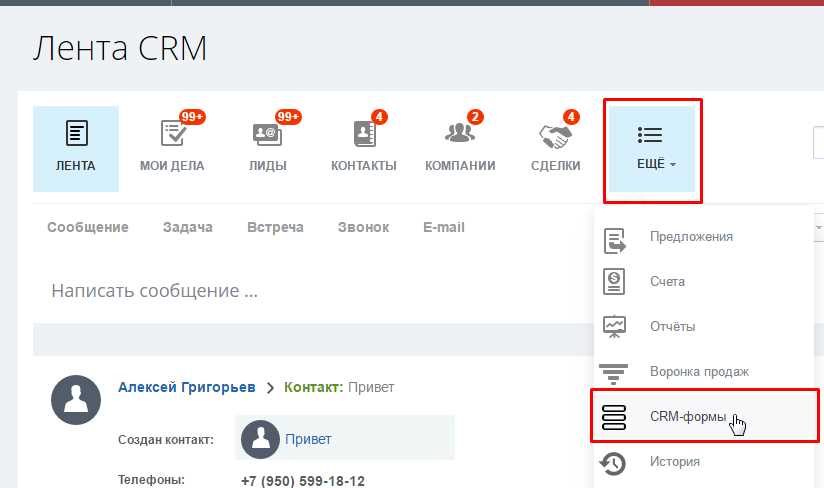Expand the Ещё dropdown menu
Viewport: 824px width, 488px height.
(652, 150)
